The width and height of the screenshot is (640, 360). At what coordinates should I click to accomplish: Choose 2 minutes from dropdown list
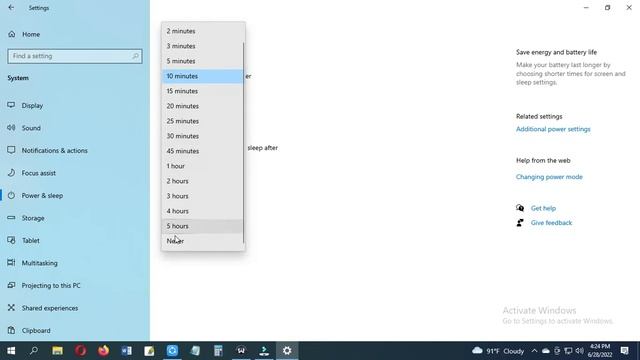pyautogui.click(x=202, y=31)
